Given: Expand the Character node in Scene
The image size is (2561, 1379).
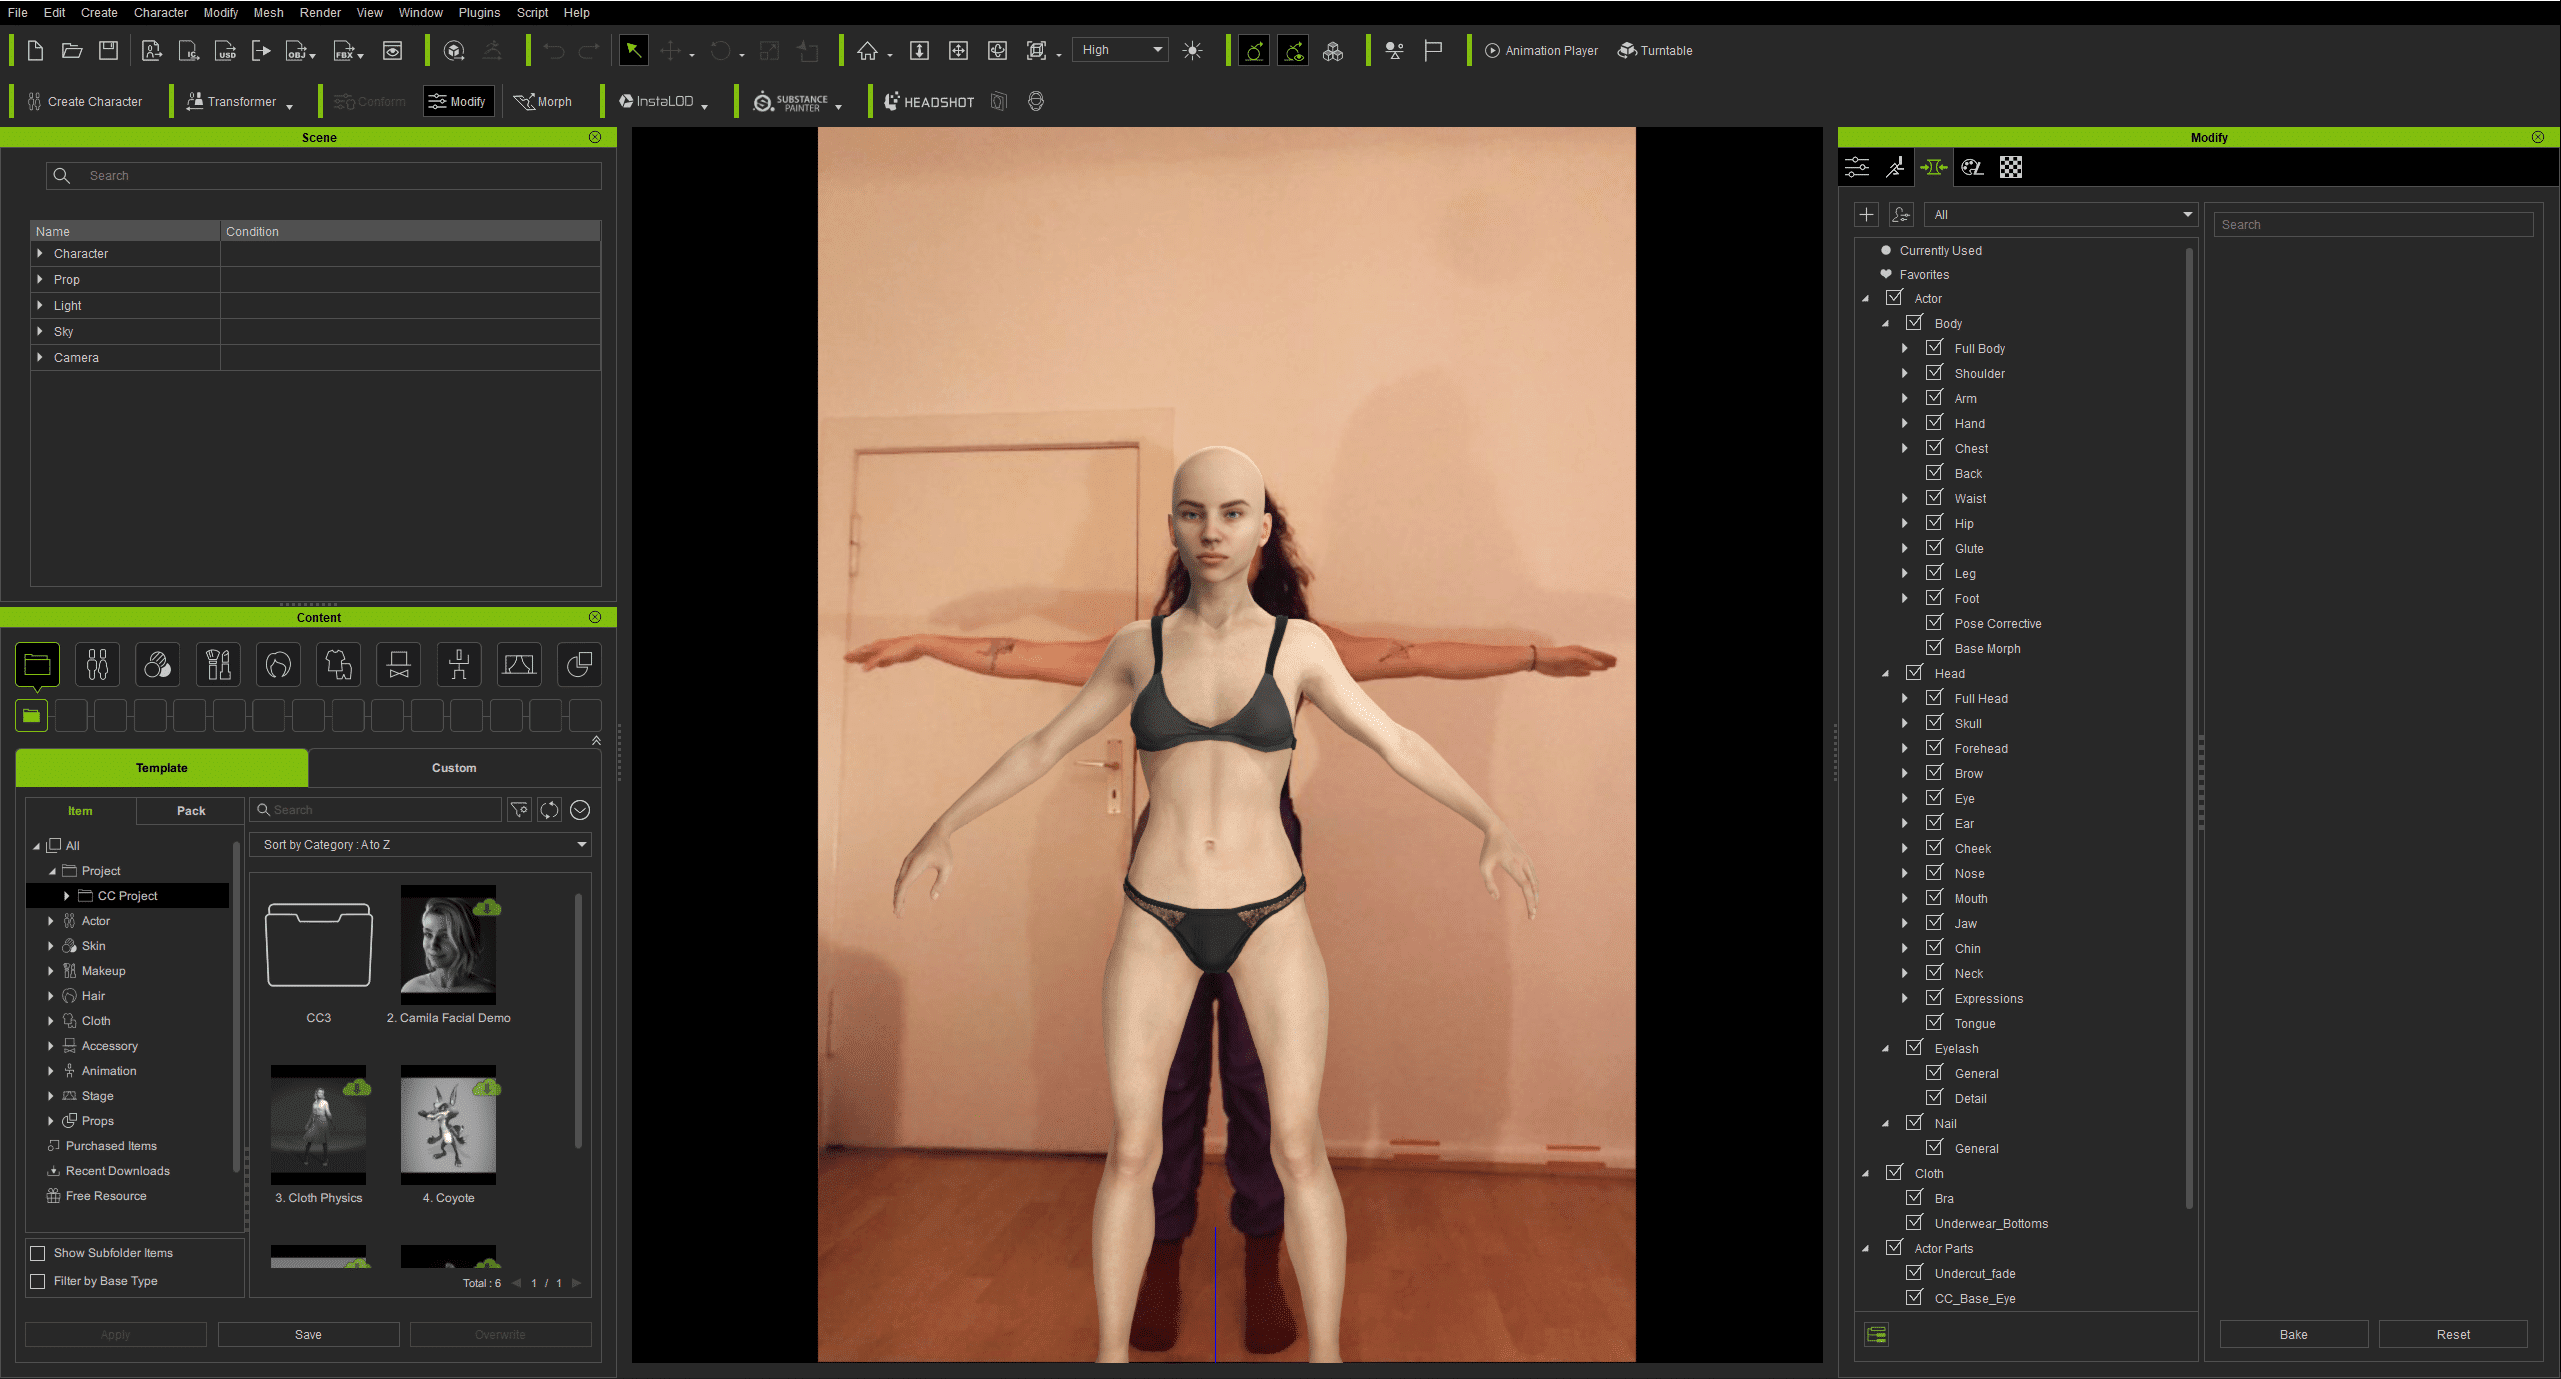Looking at the screenshot, I should tap(40, 254).
